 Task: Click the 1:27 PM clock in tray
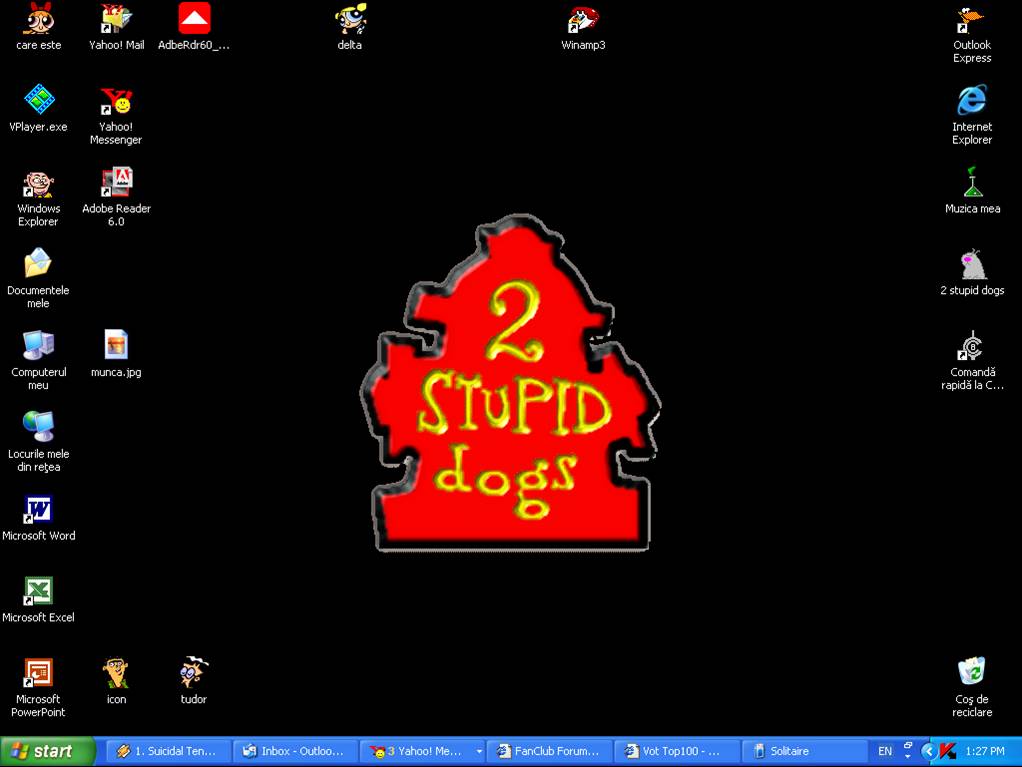click(x=986, y=751)
